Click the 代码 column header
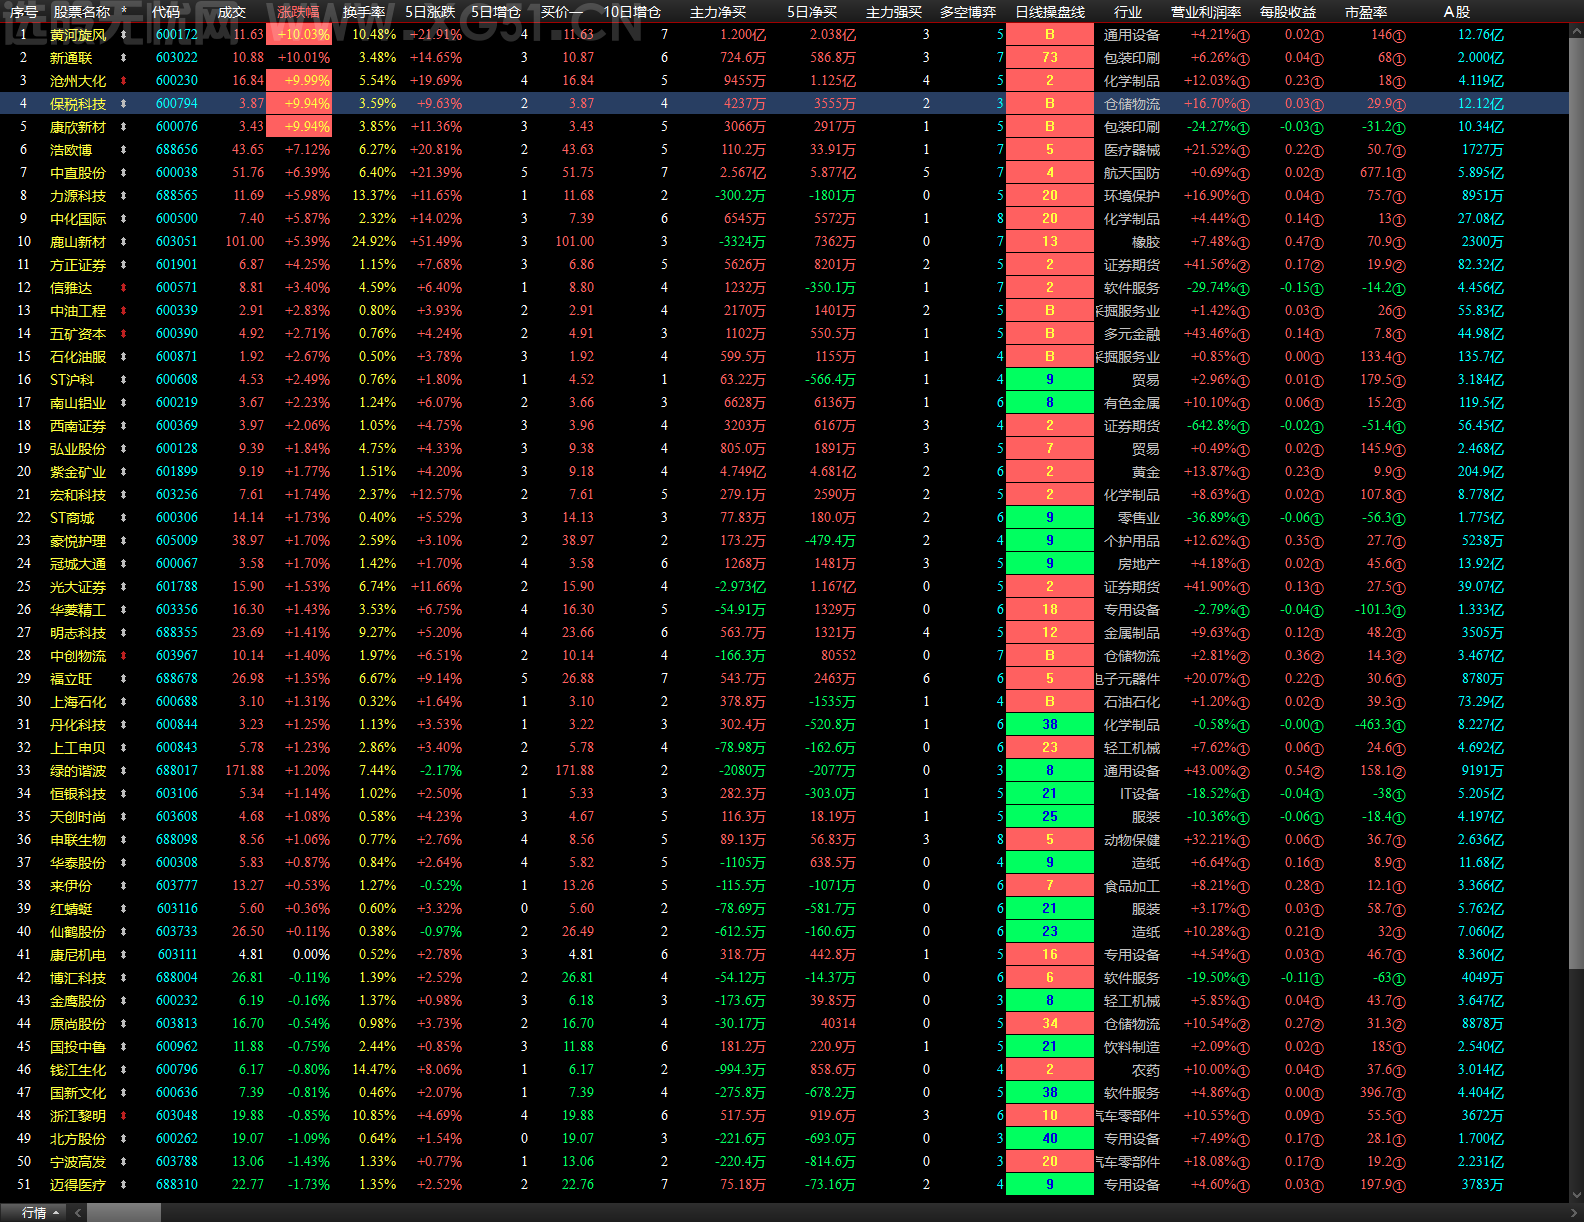The width and height of the screenshot is (1584, 1222). point(166,12)
